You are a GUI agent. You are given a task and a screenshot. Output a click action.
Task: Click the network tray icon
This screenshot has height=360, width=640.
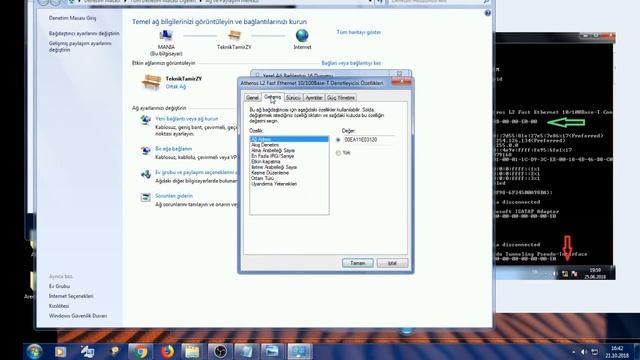pos(595,352)
